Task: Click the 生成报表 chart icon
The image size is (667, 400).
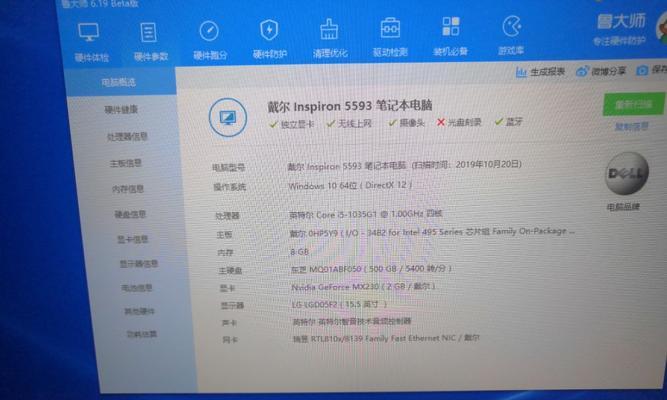Action: click(x=521, y=72)
